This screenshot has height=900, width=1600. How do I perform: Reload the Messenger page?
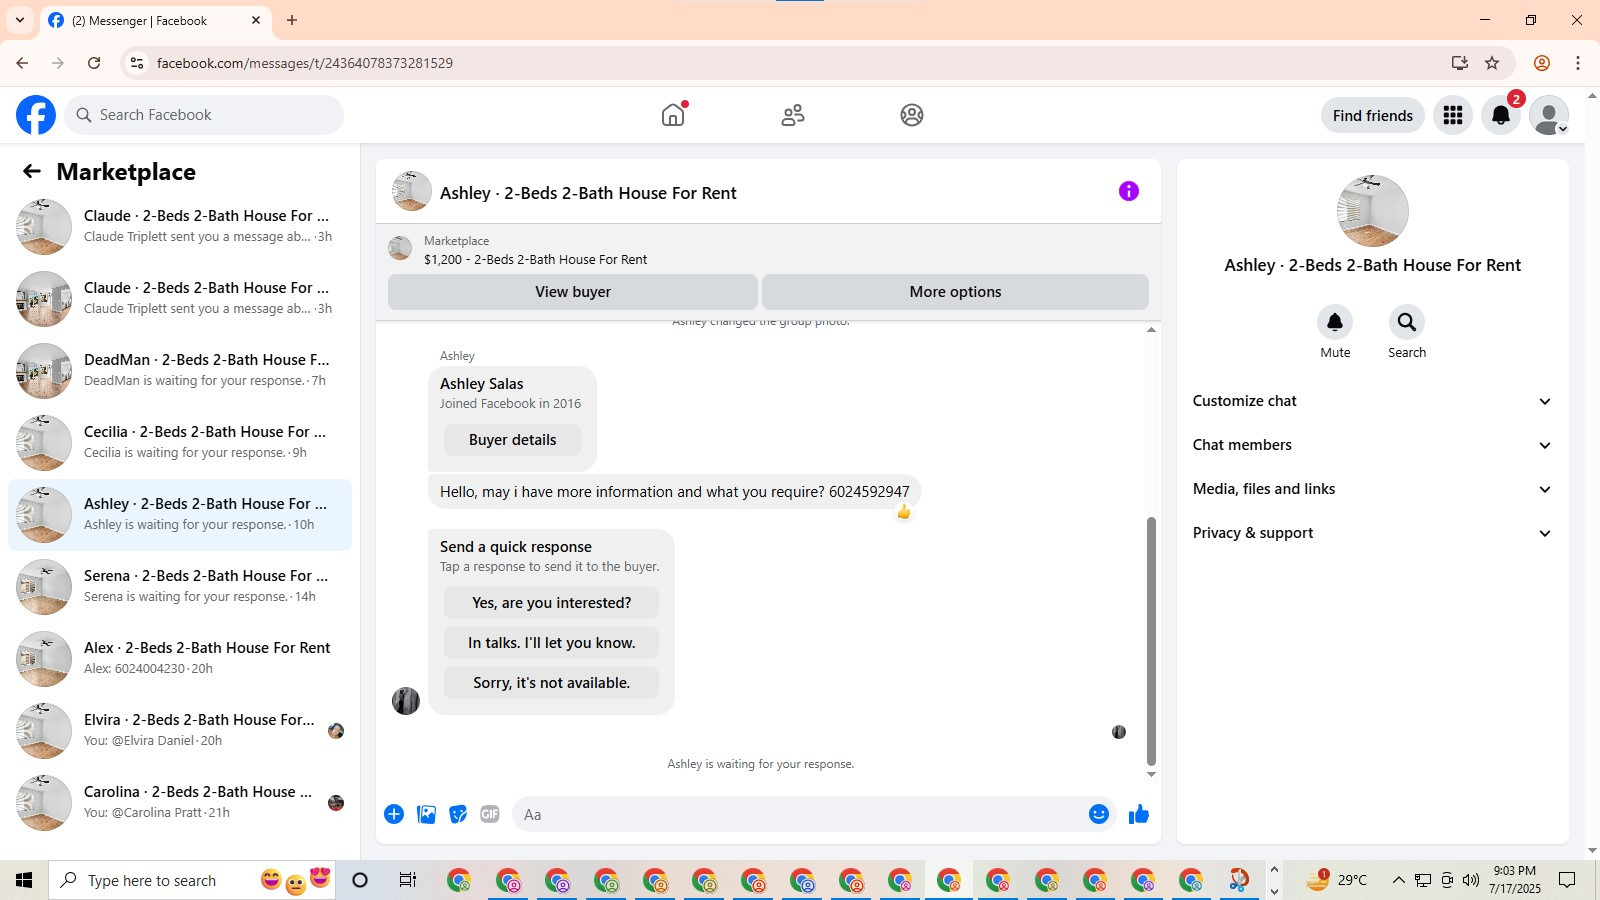(94, 63)
